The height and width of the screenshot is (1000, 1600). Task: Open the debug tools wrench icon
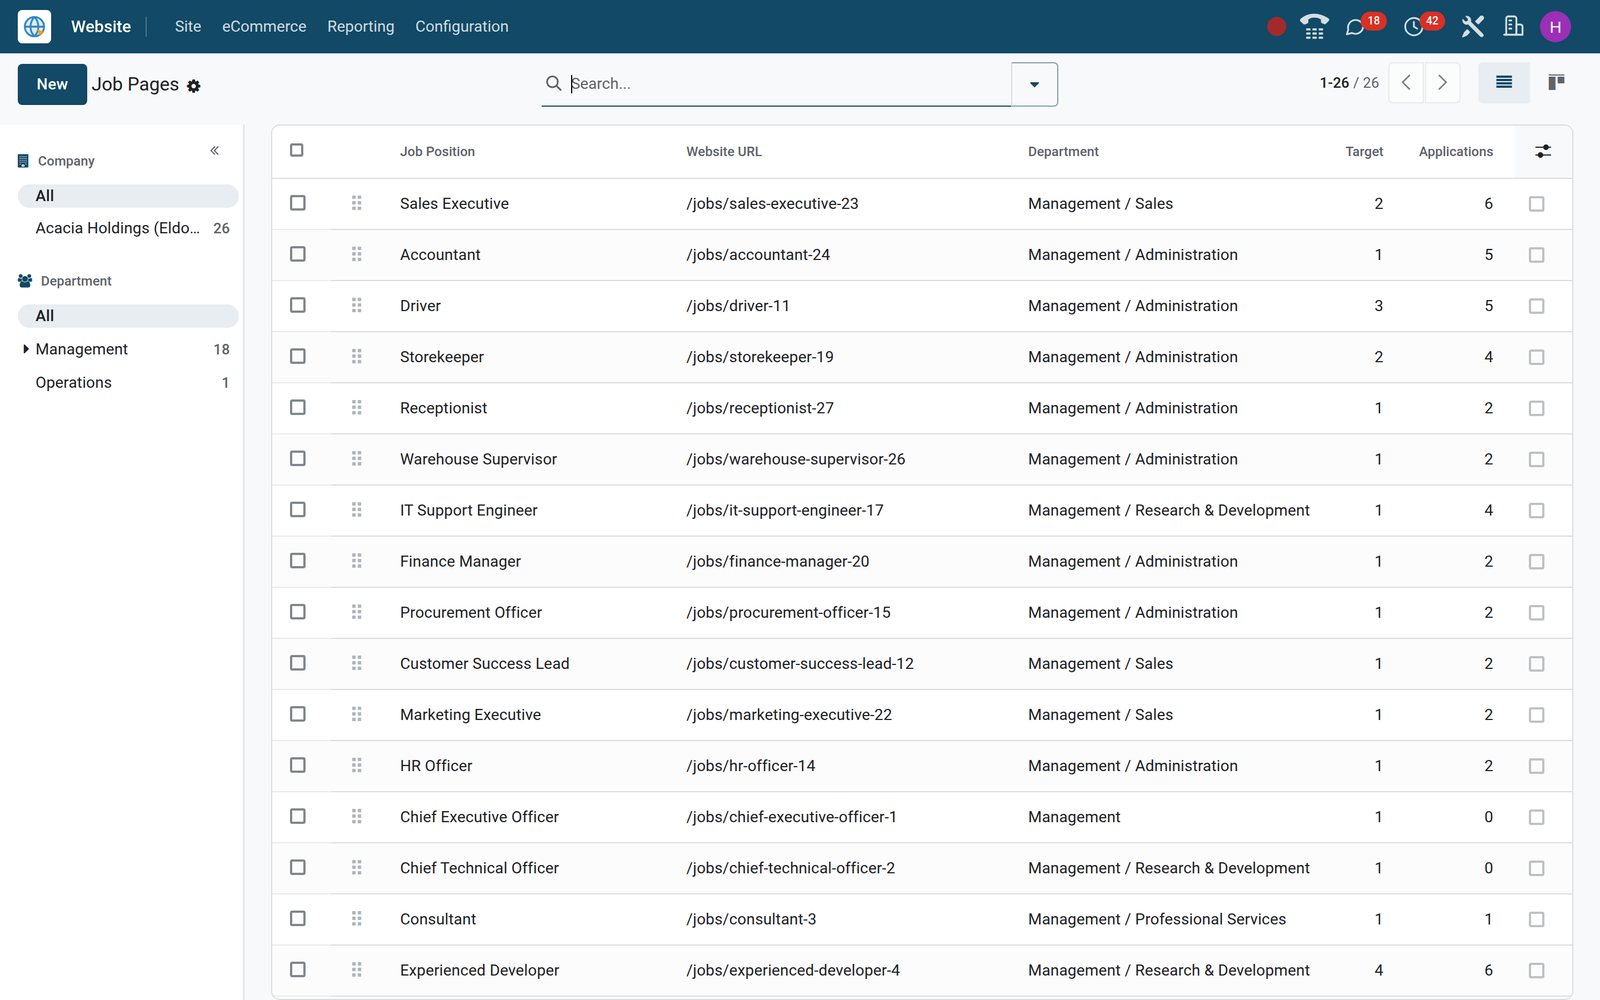tap(1472, 27)
